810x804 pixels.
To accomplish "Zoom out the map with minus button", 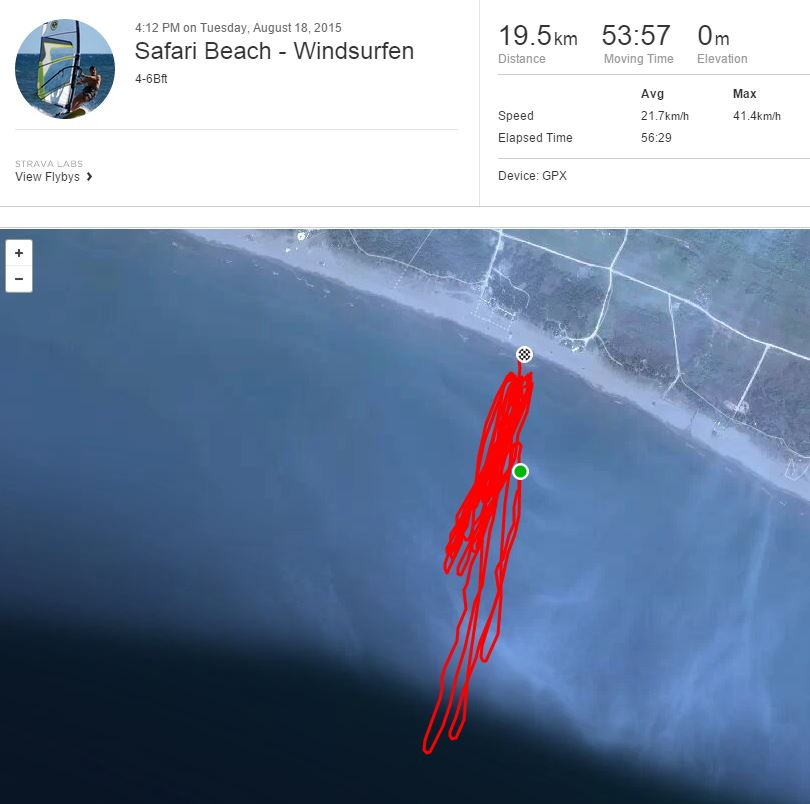I will 19,279.
